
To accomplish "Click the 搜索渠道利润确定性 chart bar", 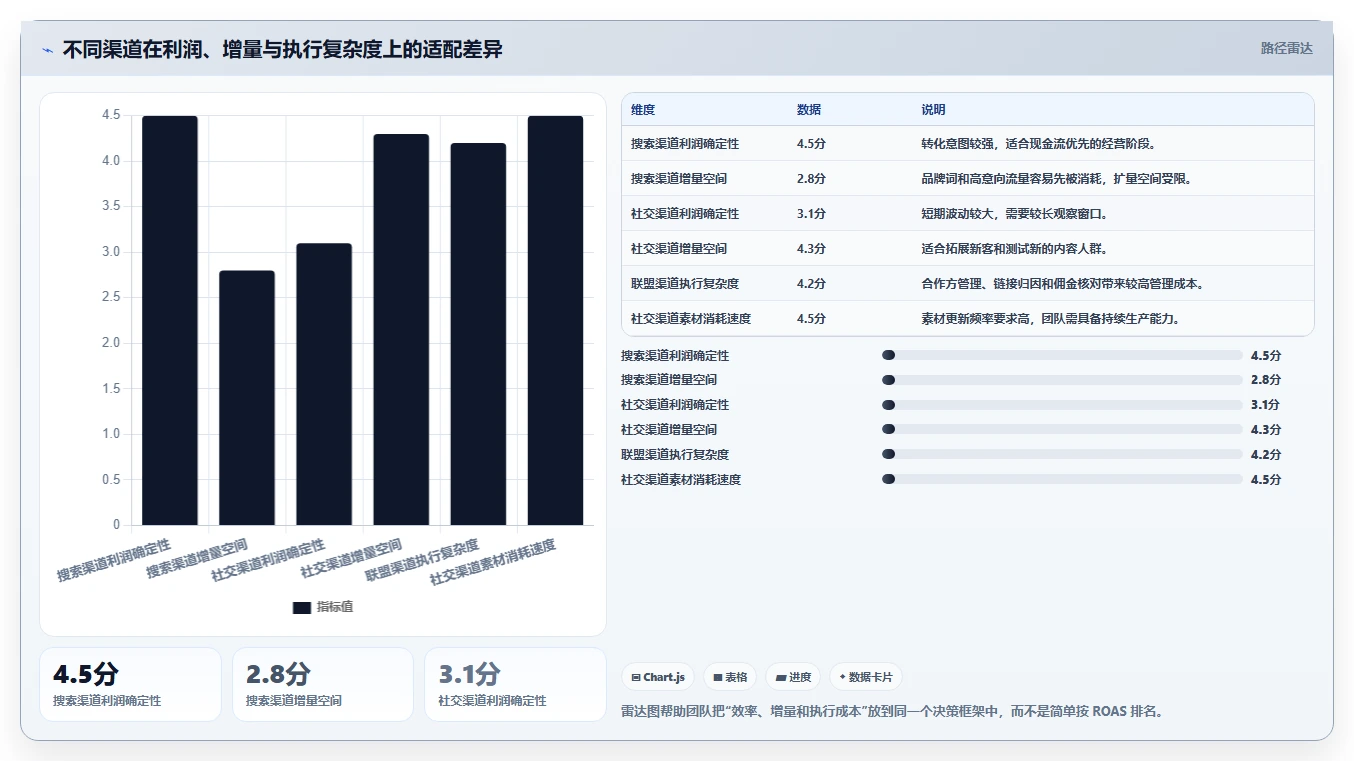I will pyautogui.click(x=170, y=320).
